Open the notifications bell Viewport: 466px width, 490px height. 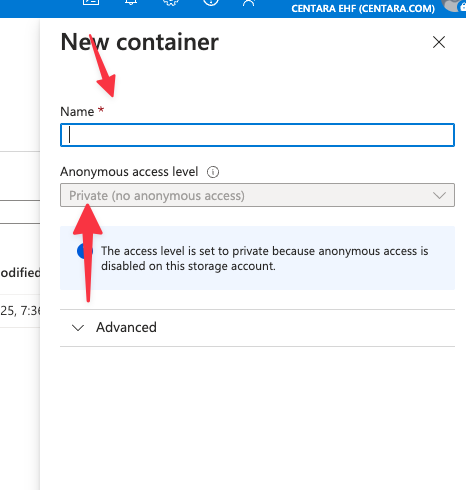tap(131, 2)
